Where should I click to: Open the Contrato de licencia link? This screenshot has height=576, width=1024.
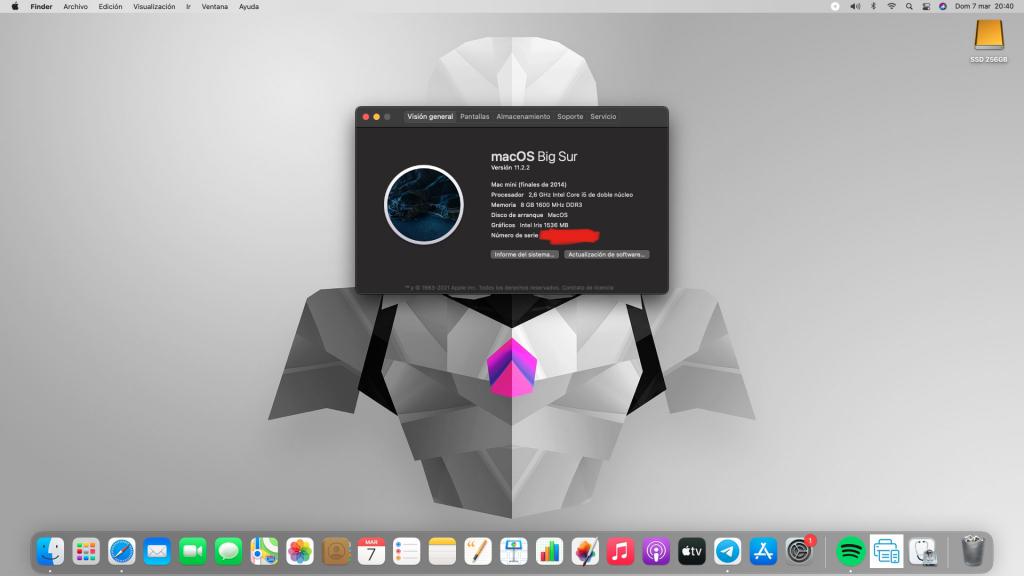click(588, 287)
